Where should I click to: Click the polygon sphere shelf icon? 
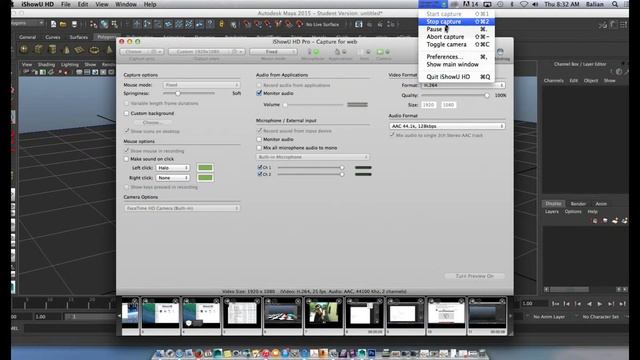[x=24, y=50]
